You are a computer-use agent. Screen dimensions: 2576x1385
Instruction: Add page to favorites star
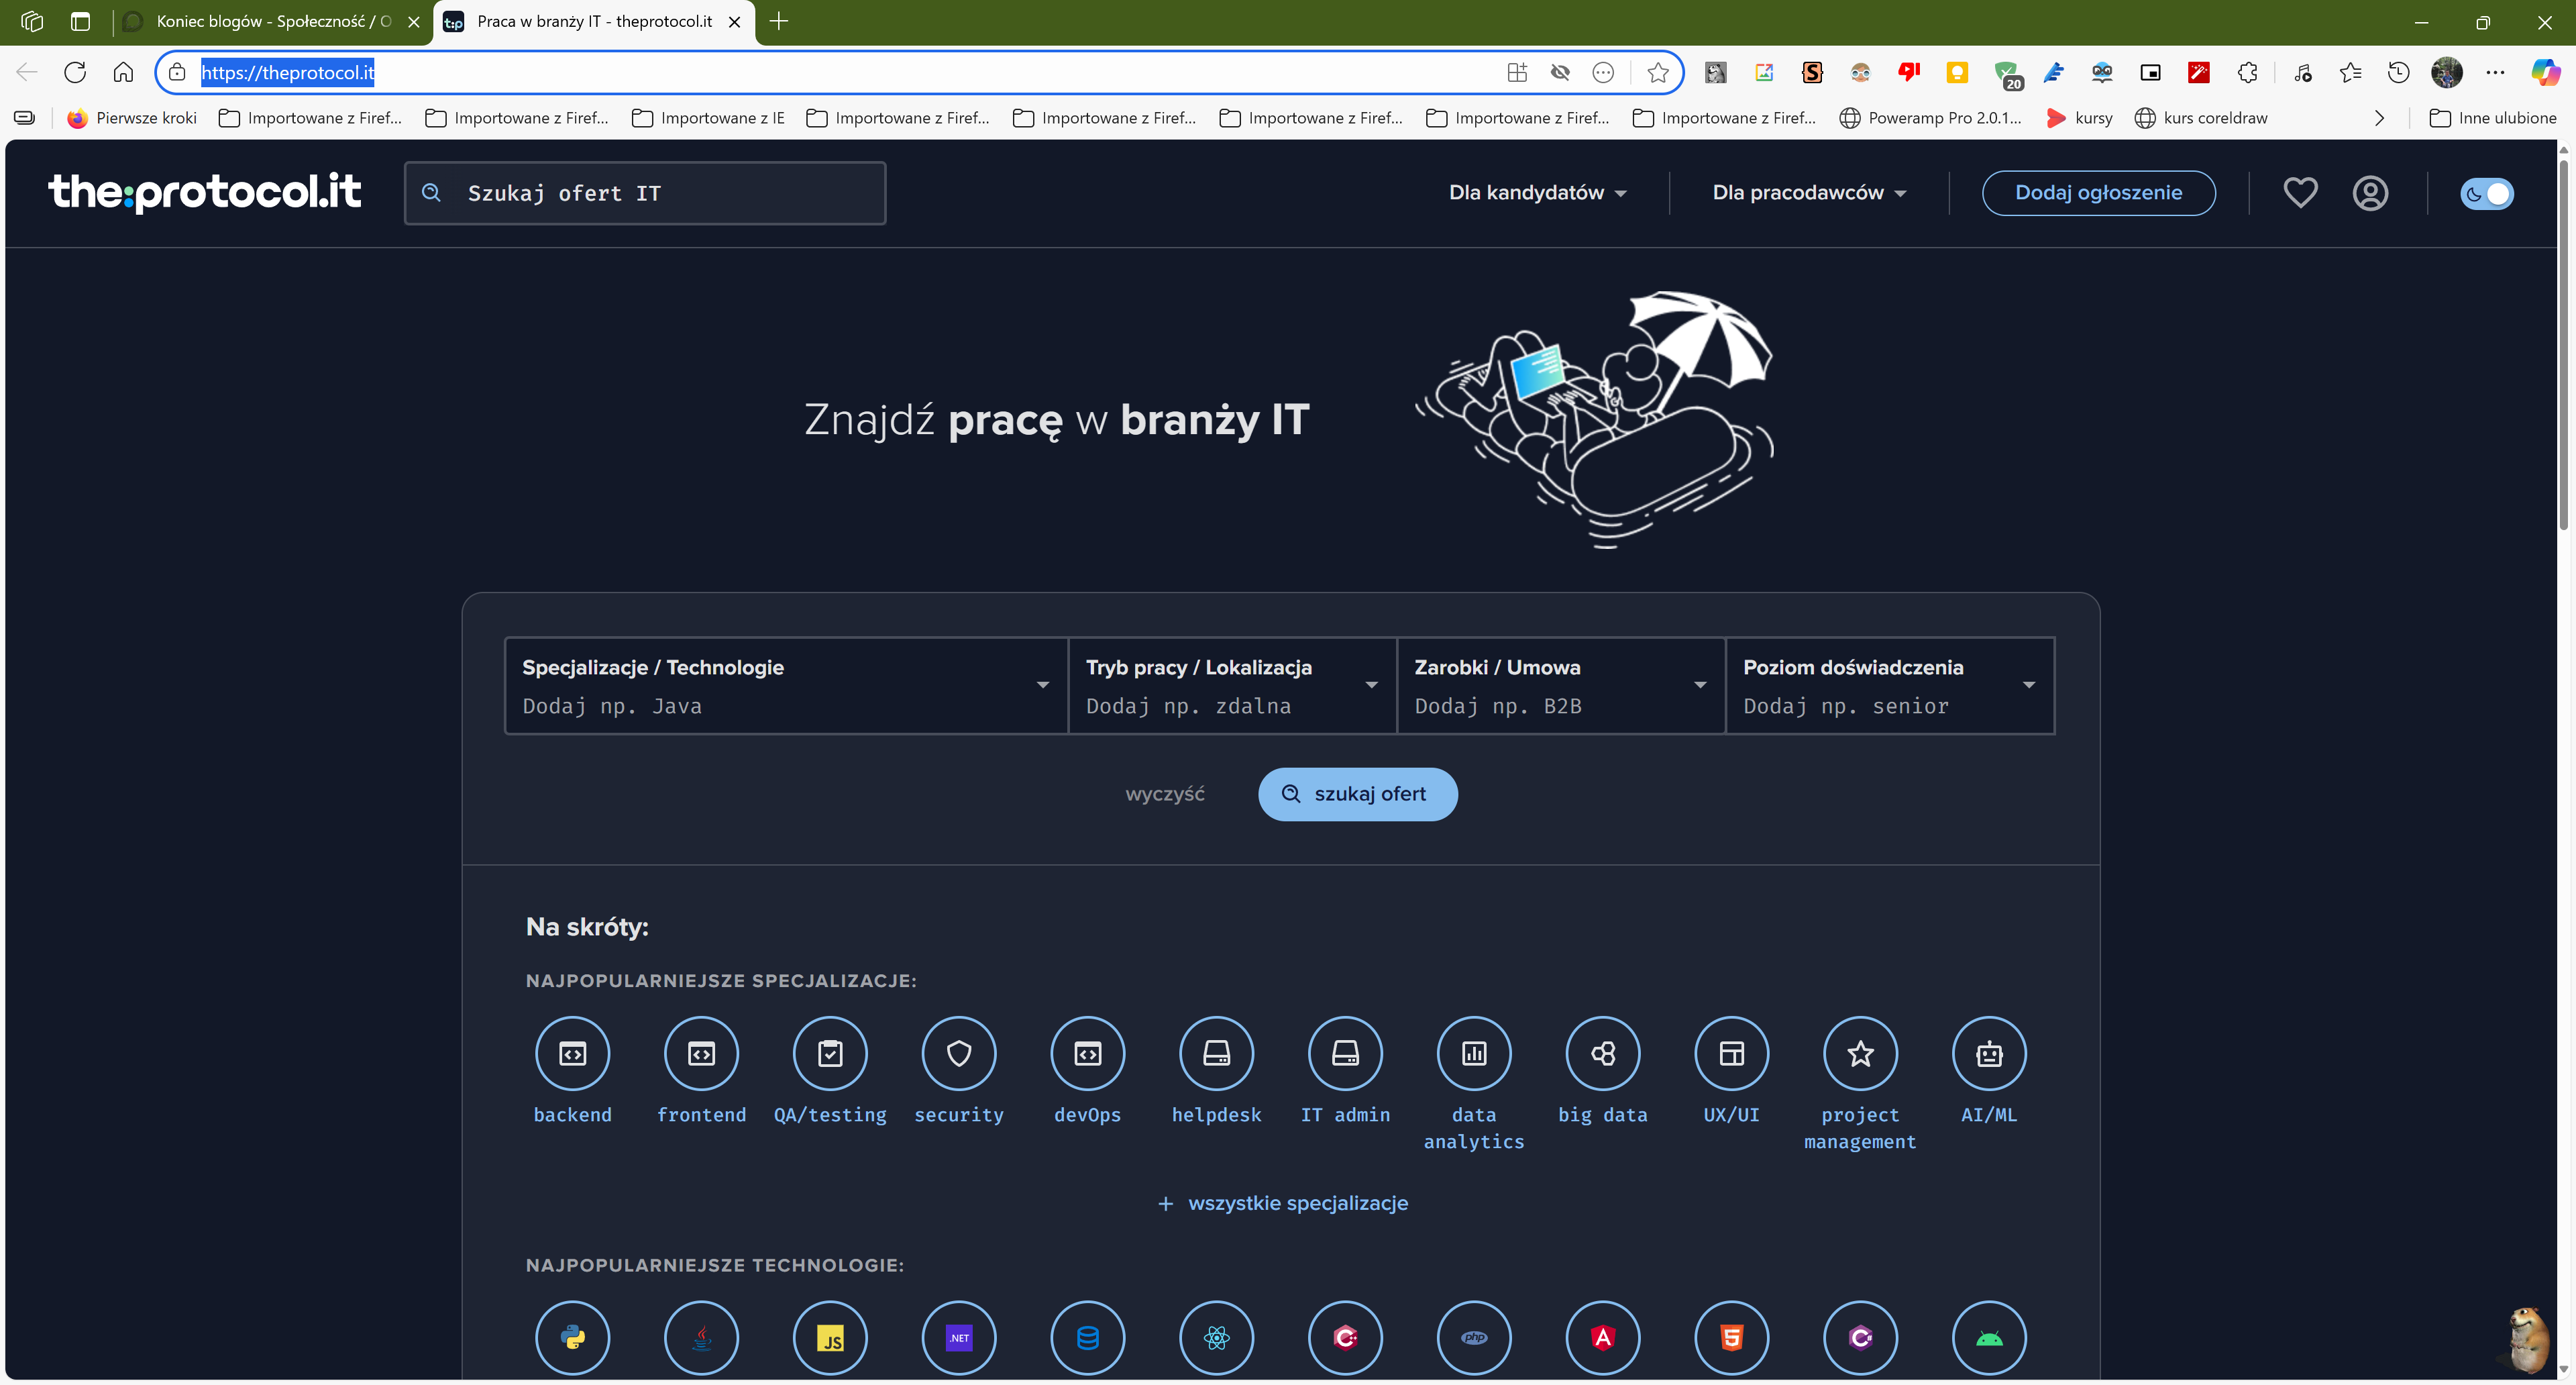point(1657,72)
